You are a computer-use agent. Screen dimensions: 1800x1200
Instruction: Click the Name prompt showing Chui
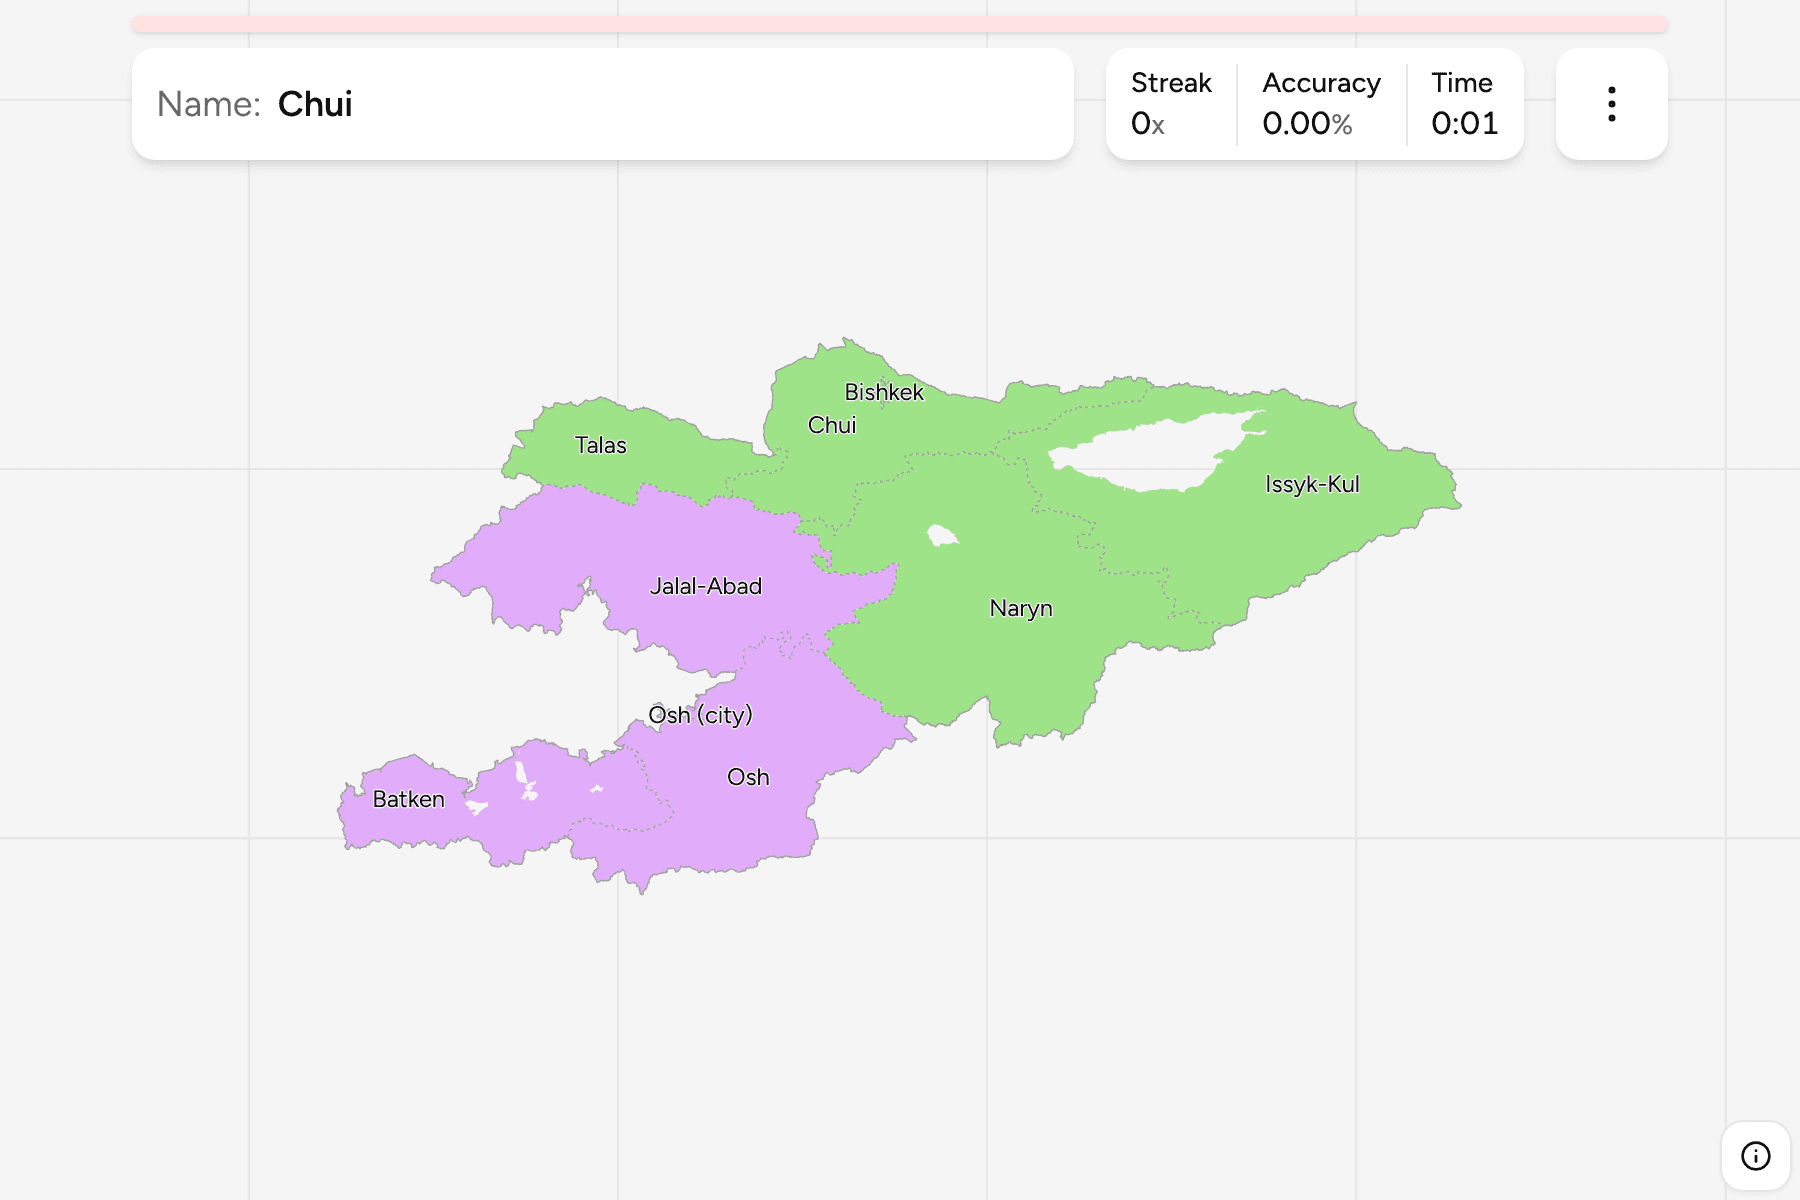point(603,104)
